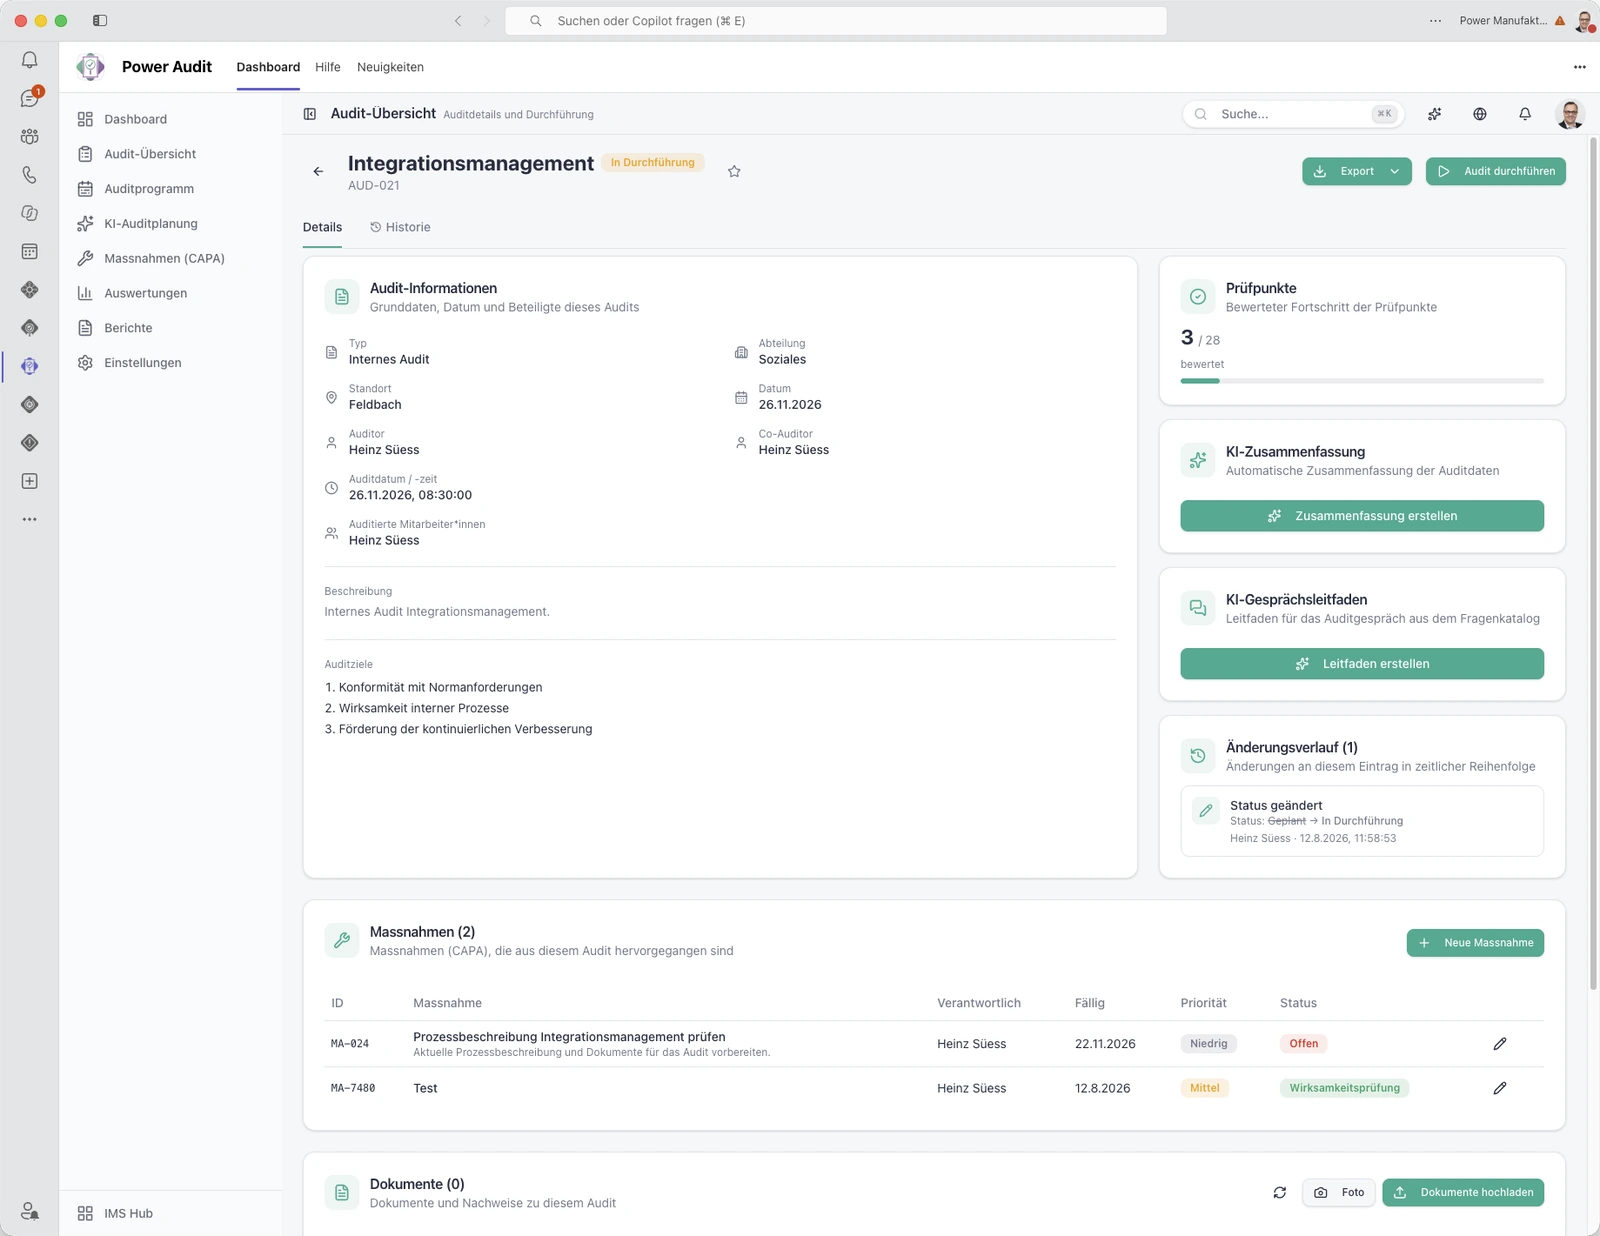Click the Suchen oder Copilot fragen field
Screen dimensions: 1600x1236
[836, 20]
